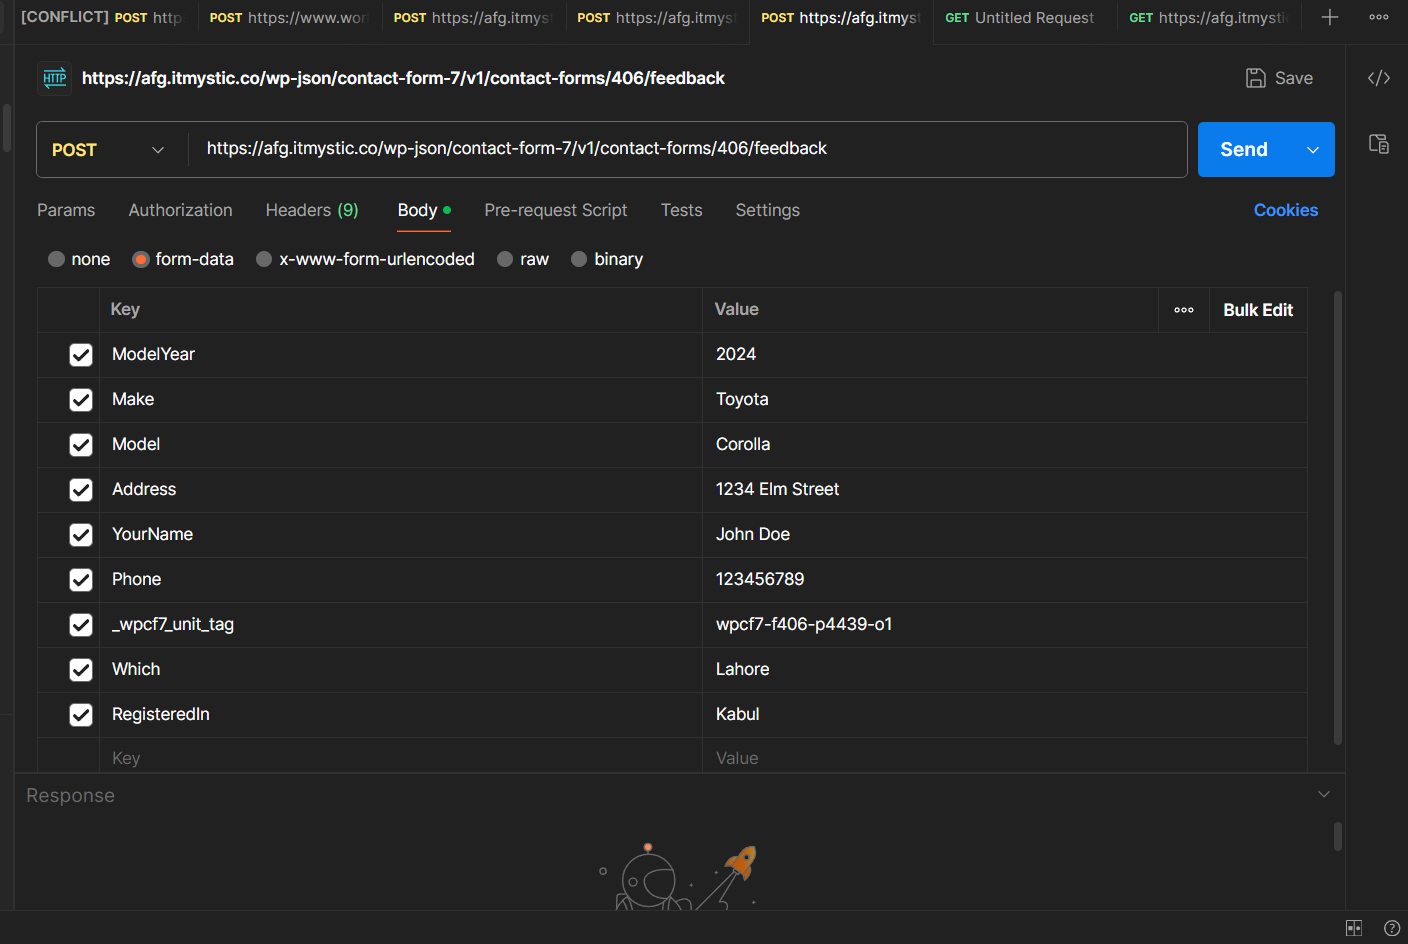1408x944 pixels.
Task: Click the value cell '2024'
Action: pyautogui.click(x=1005, y=355)
